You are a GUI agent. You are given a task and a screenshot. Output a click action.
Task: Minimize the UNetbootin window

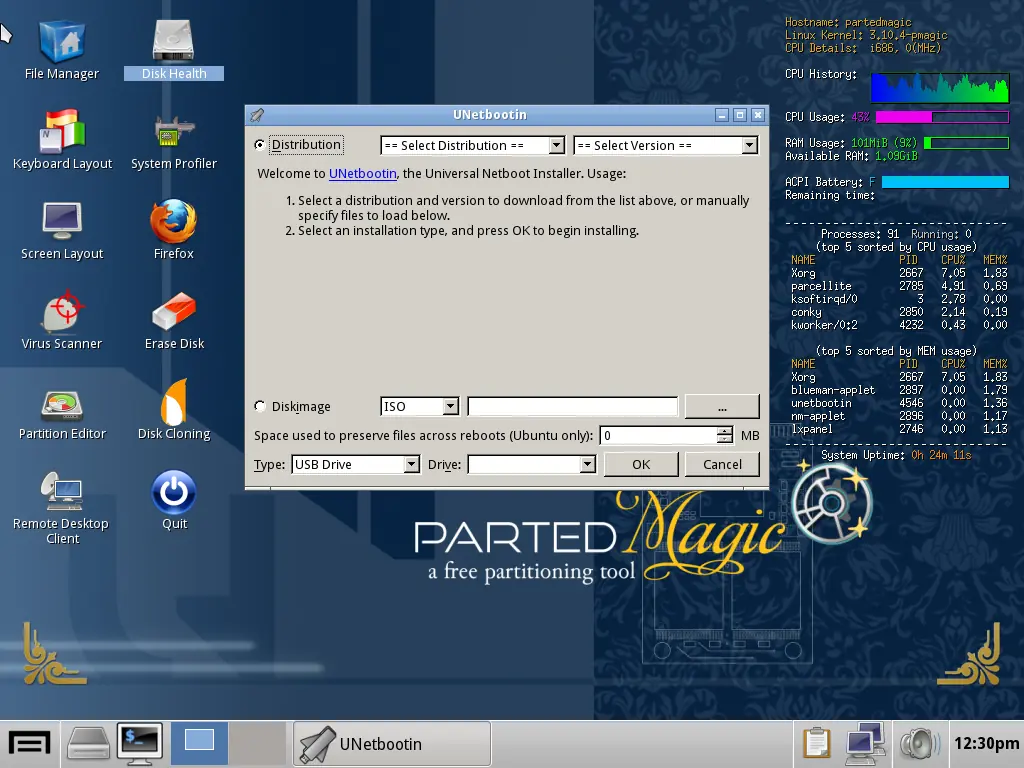[722, 116]
